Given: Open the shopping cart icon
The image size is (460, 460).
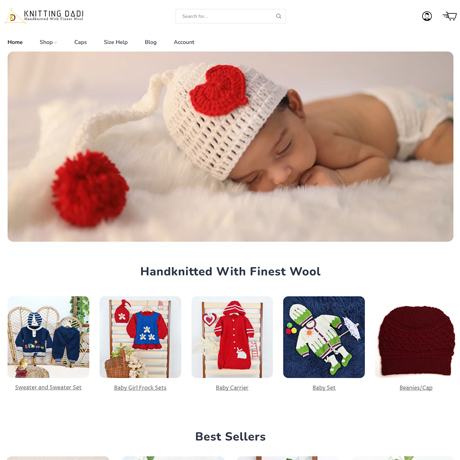Looking at the screenshot, I should point(450,16).
